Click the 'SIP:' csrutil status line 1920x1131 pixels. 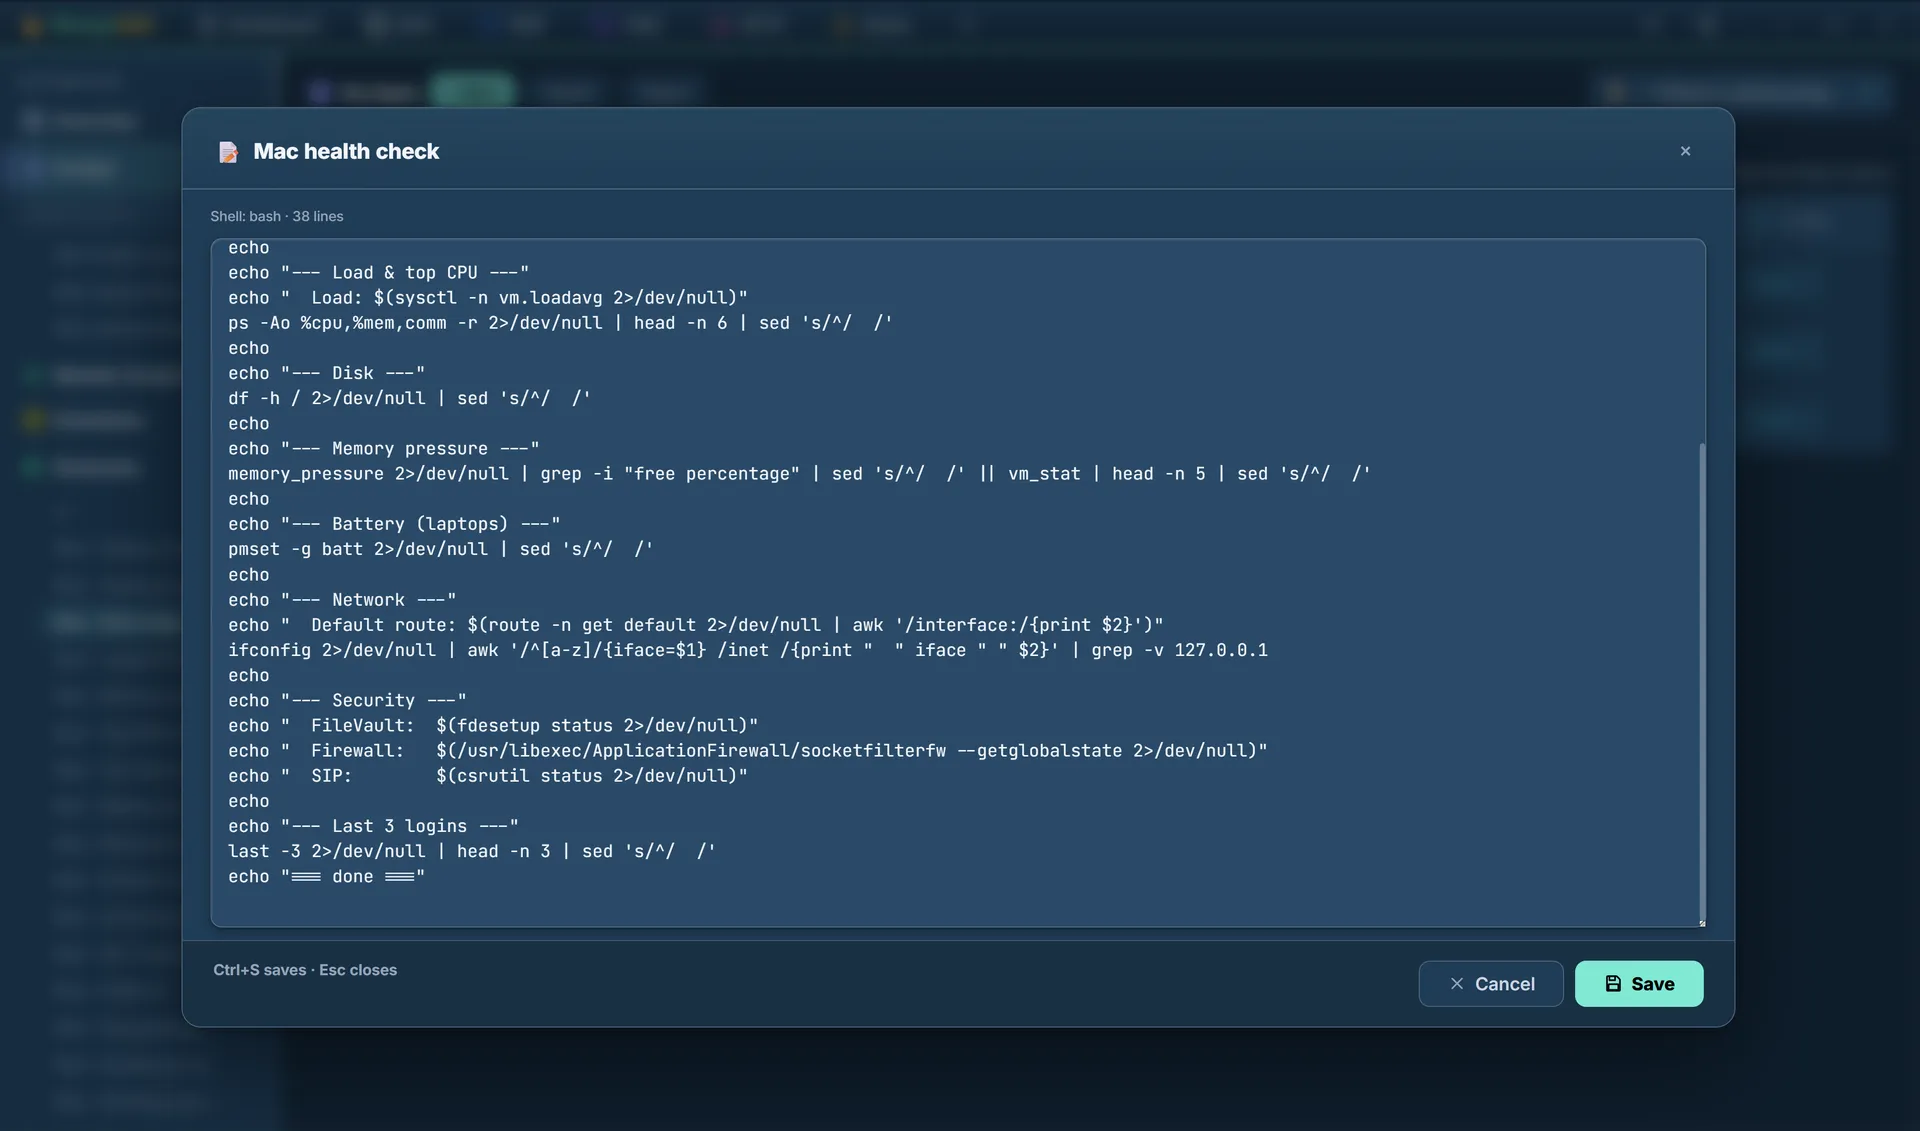[x=487, y=776]
